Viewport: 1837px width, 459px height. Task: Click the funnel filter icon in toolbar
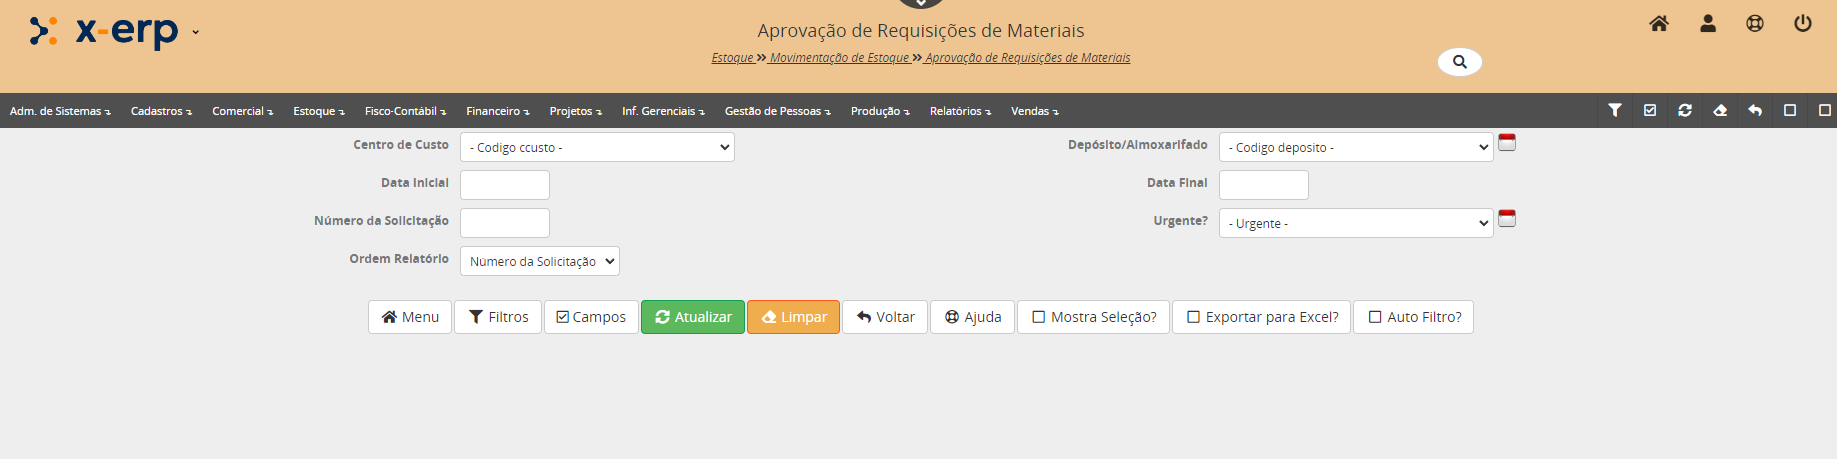[1615, 111]
